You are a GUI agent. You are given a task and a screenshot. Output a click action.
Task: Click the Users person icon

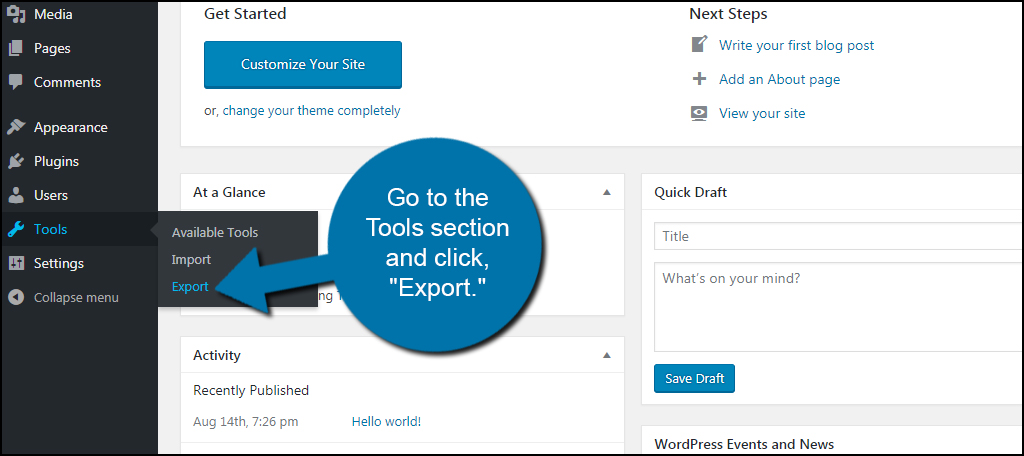coord(16,195)
